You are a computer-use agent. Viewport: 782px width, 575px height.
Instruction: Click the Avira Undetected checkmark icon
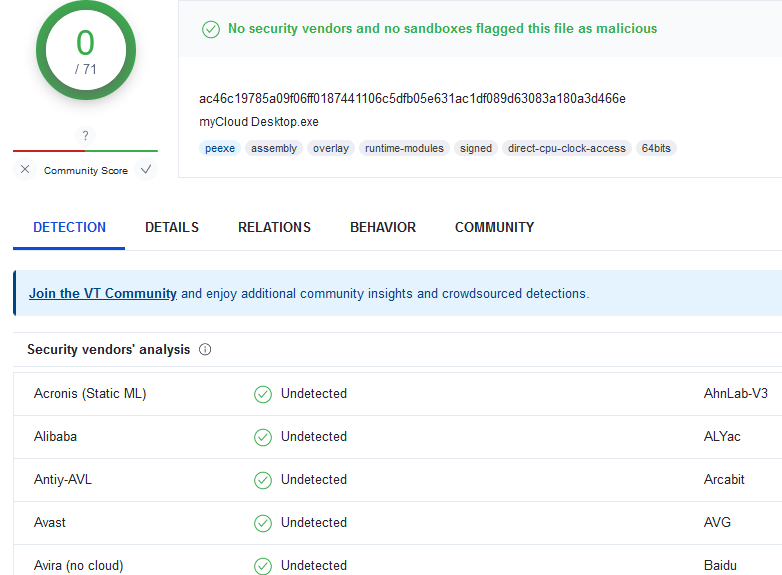click(x=263, y=566)
